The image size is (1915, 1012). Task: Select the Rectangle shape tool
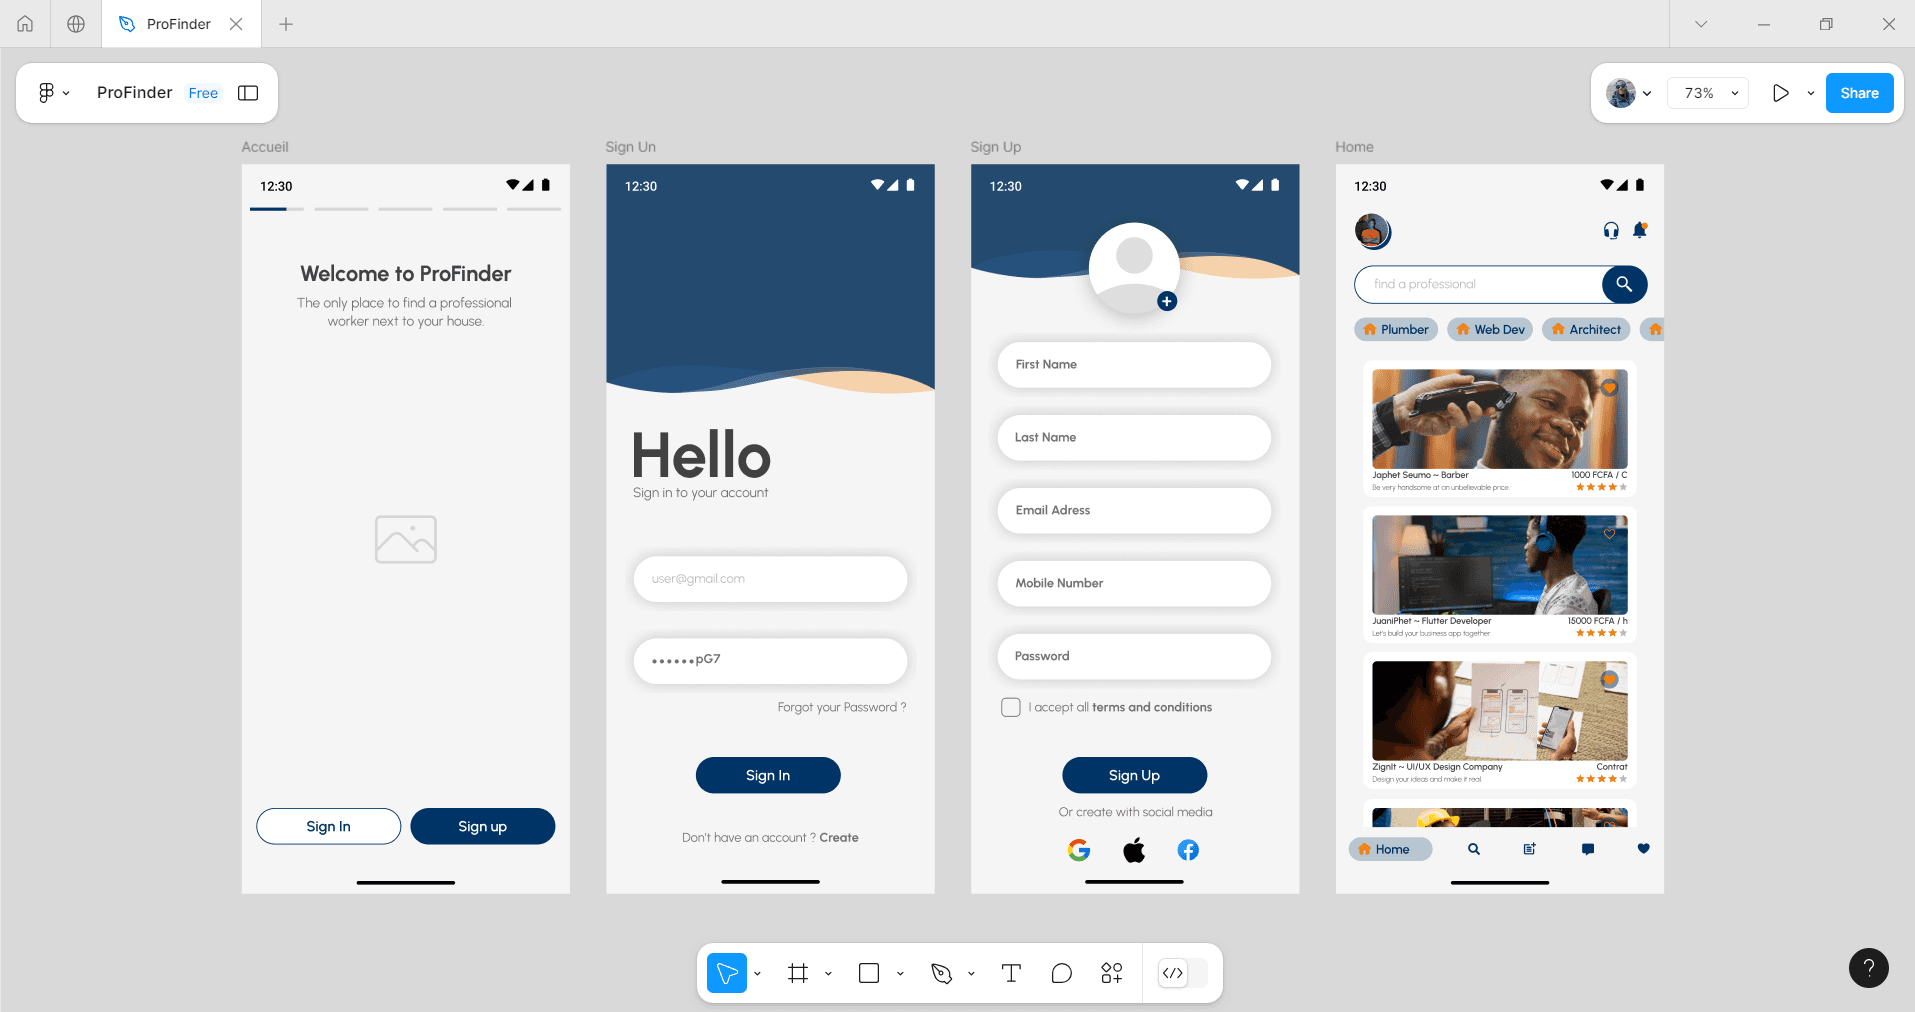pyautogui.click(x=869, y=973)
